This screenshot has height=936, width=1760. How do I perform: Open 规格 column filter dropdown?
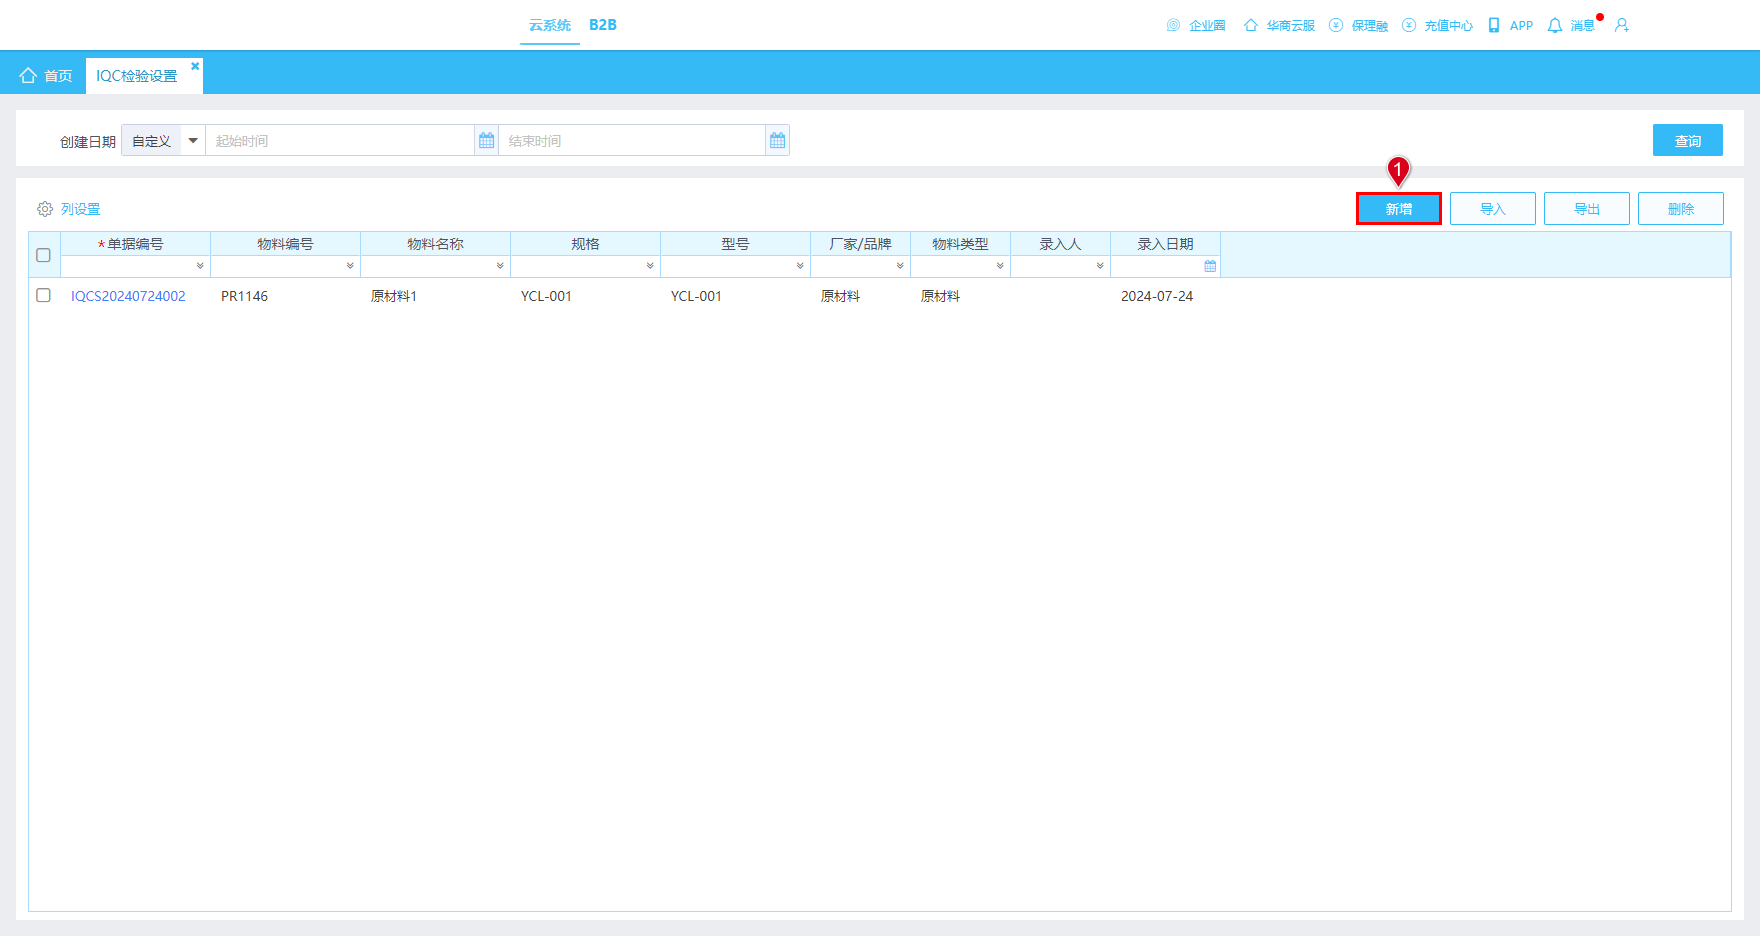coord(650,266)
